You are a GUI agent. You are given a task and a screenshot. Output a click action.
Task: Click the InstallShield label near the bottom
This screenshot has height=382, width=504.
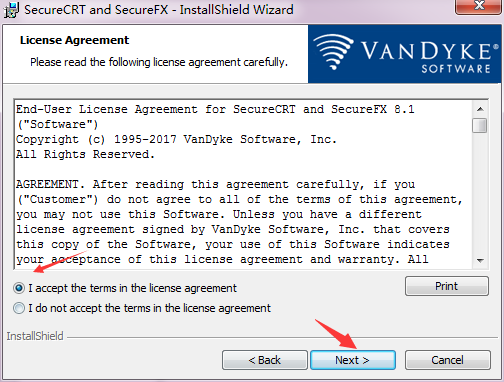35,336
